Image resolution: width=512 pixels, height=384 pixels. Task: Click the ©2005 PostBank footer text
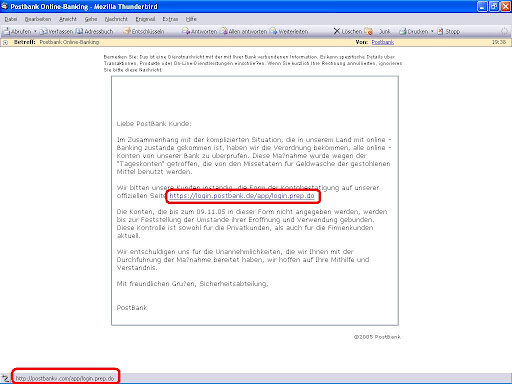tap(377, 337)
